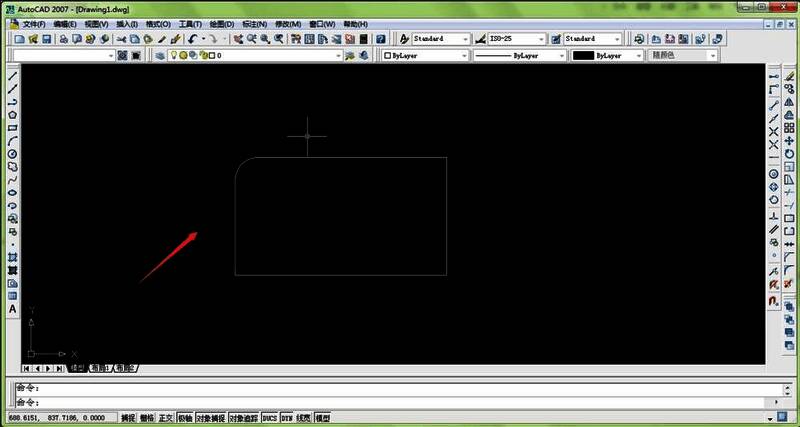Open the 修改(M) menu
This screenshot has height=427, width=800.
286,23
